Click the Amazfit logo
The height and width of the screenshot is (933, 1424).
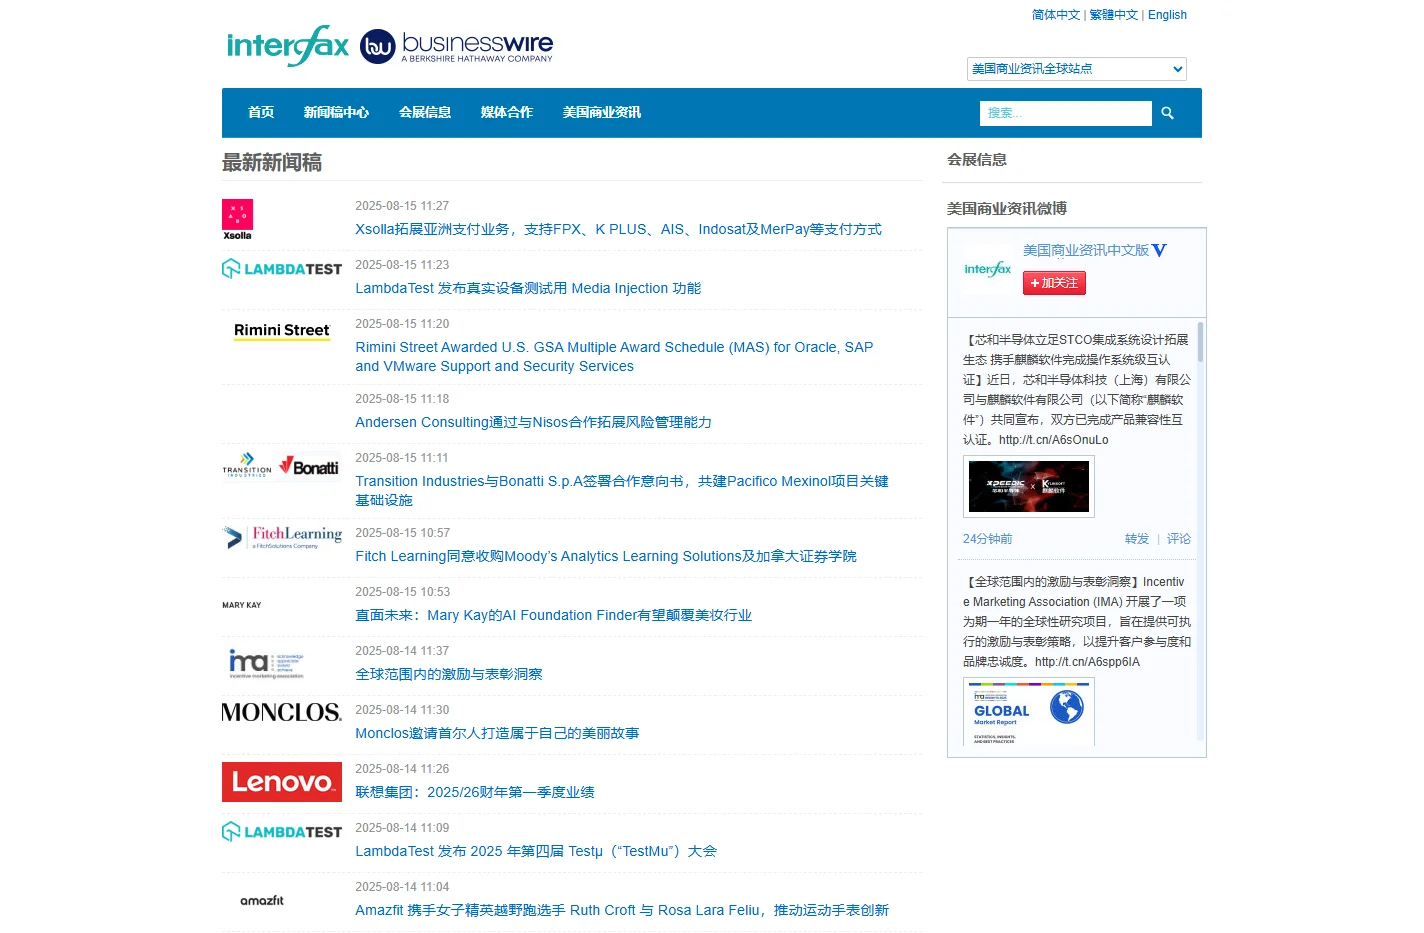point(262,901)
